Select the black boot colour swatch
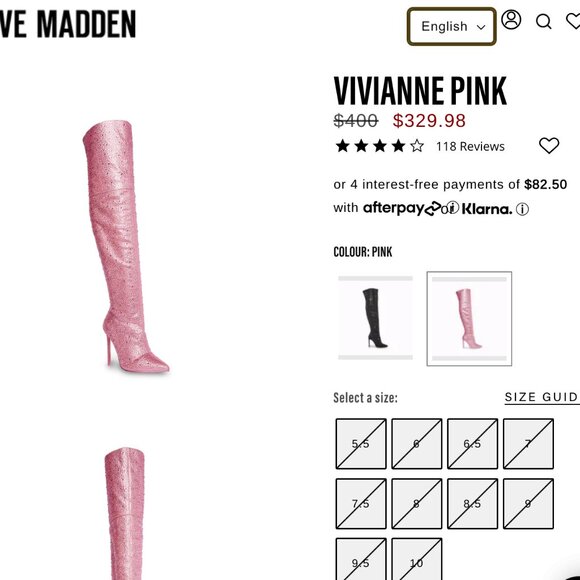This screenshot has width=580, height=580. 375,318
